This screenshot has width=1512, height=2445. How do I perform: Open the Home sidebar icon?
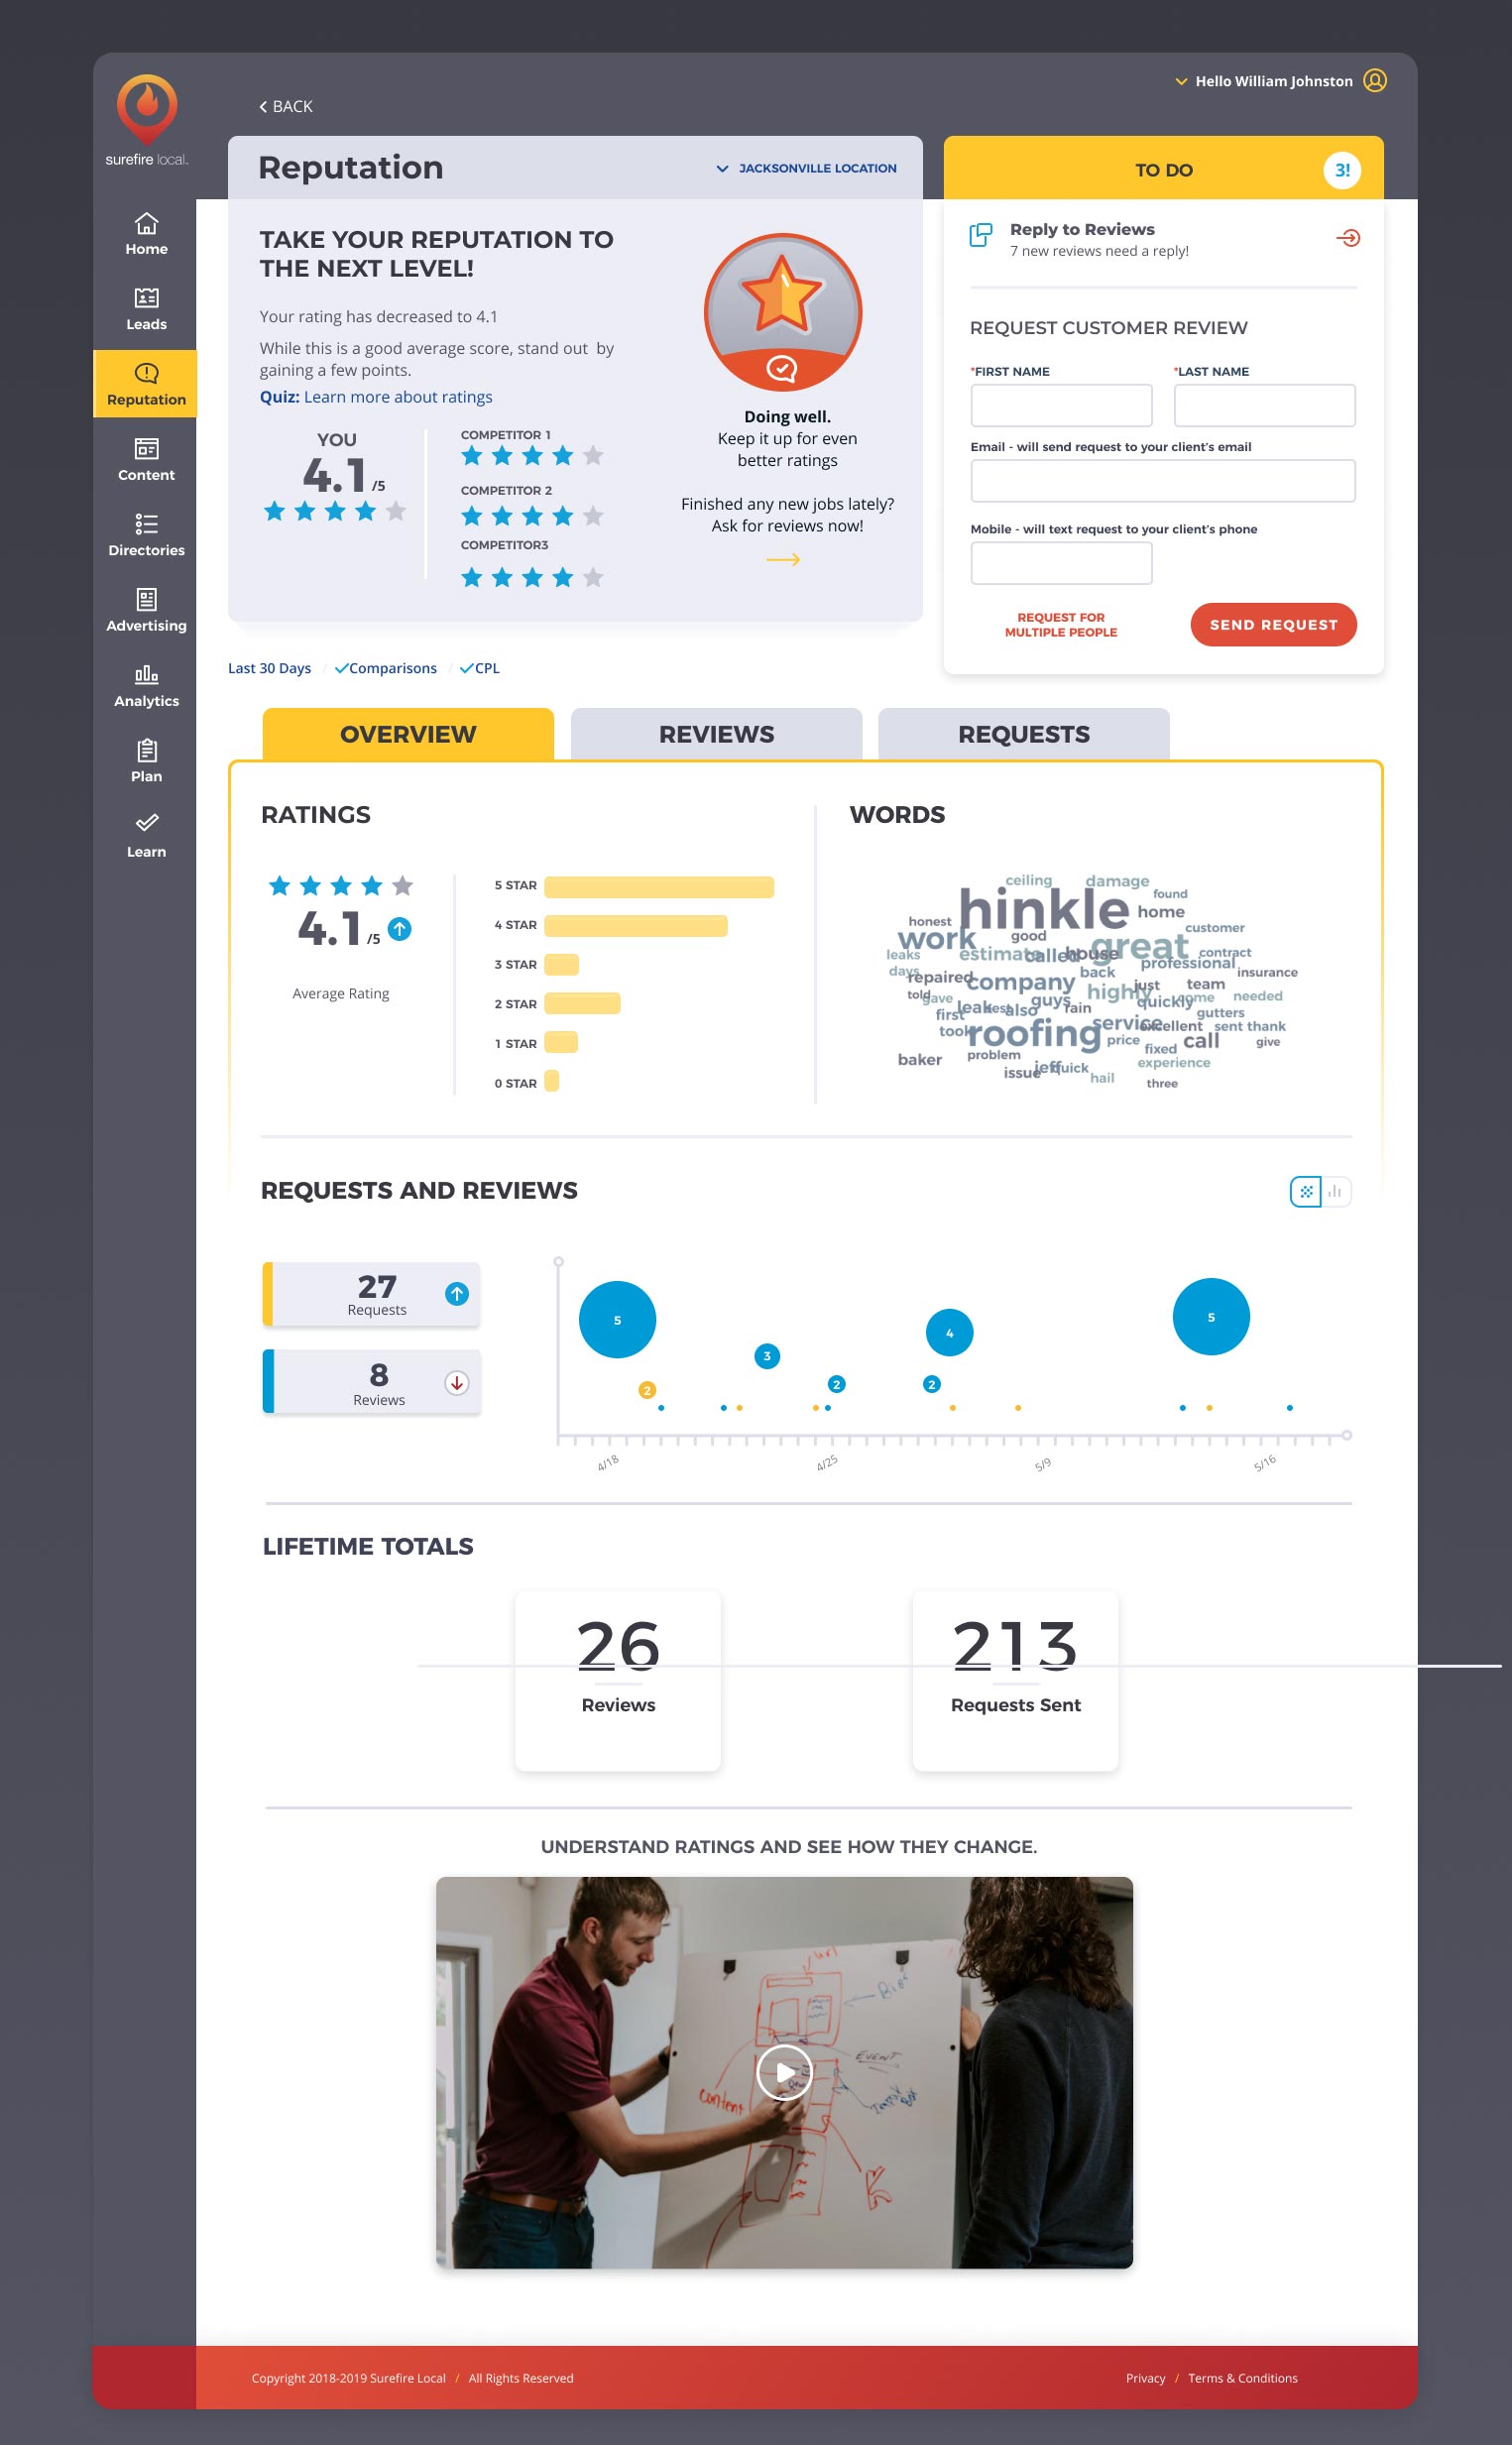coord(146,224)
